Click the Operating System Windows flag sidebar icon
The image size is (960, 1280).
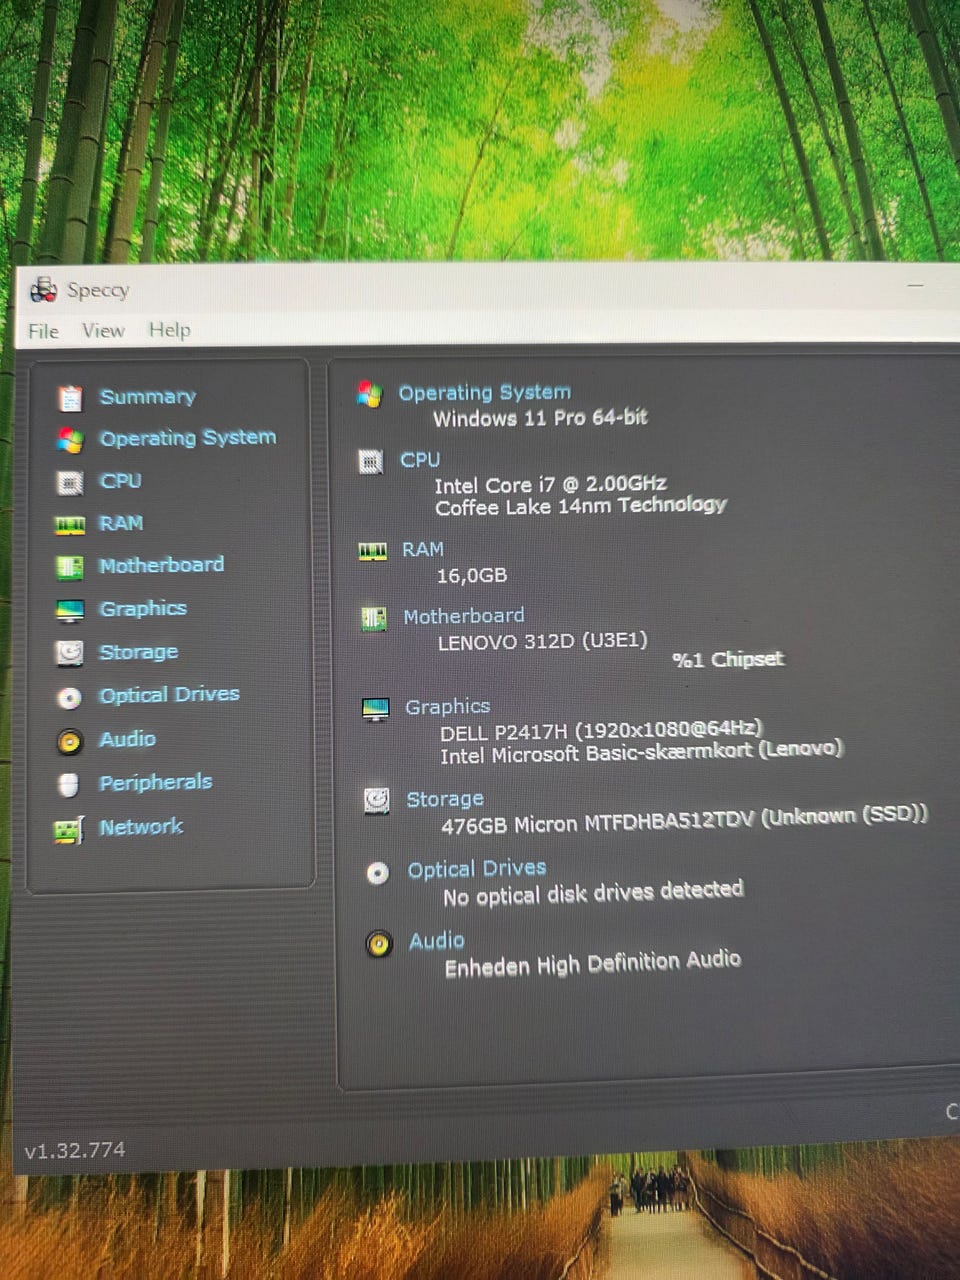(x=70, y=440)
